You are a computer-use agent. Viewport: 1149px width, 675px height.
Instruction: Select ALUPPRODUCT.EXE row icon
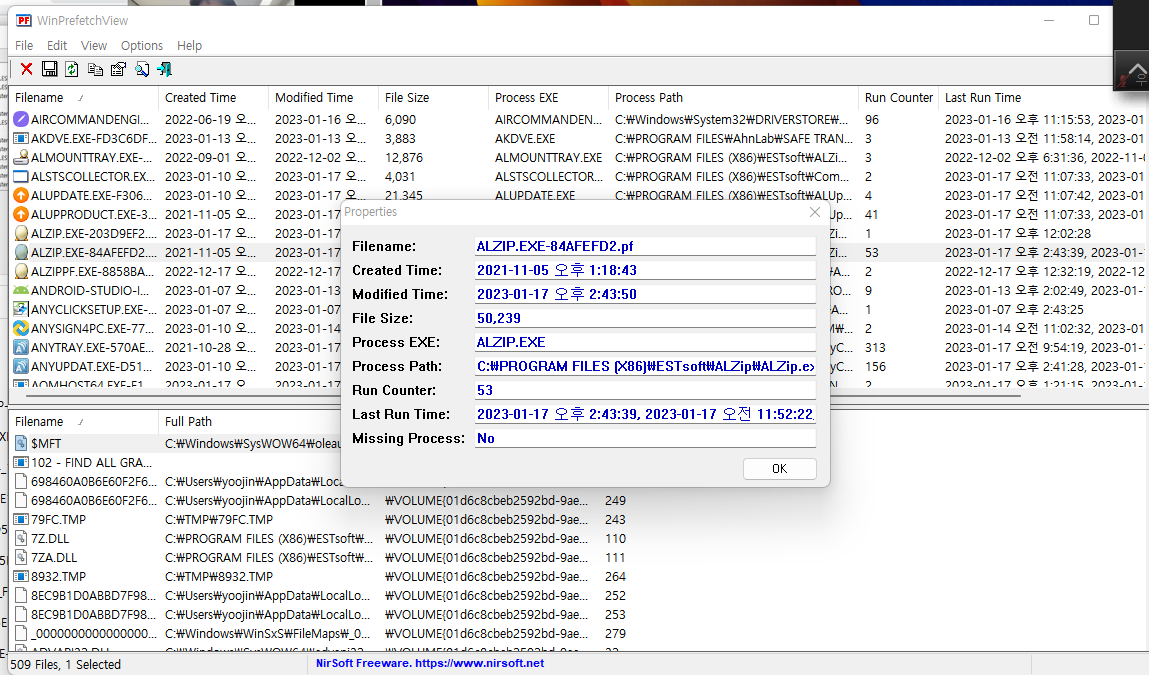coord(21,215)
